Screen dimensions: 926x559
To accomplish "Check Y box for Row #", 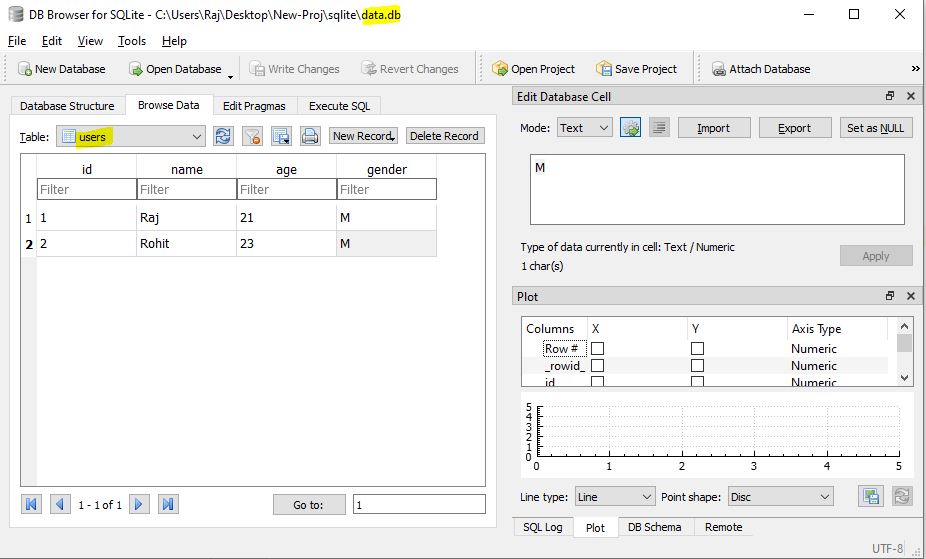I will (x=697, y=348).
